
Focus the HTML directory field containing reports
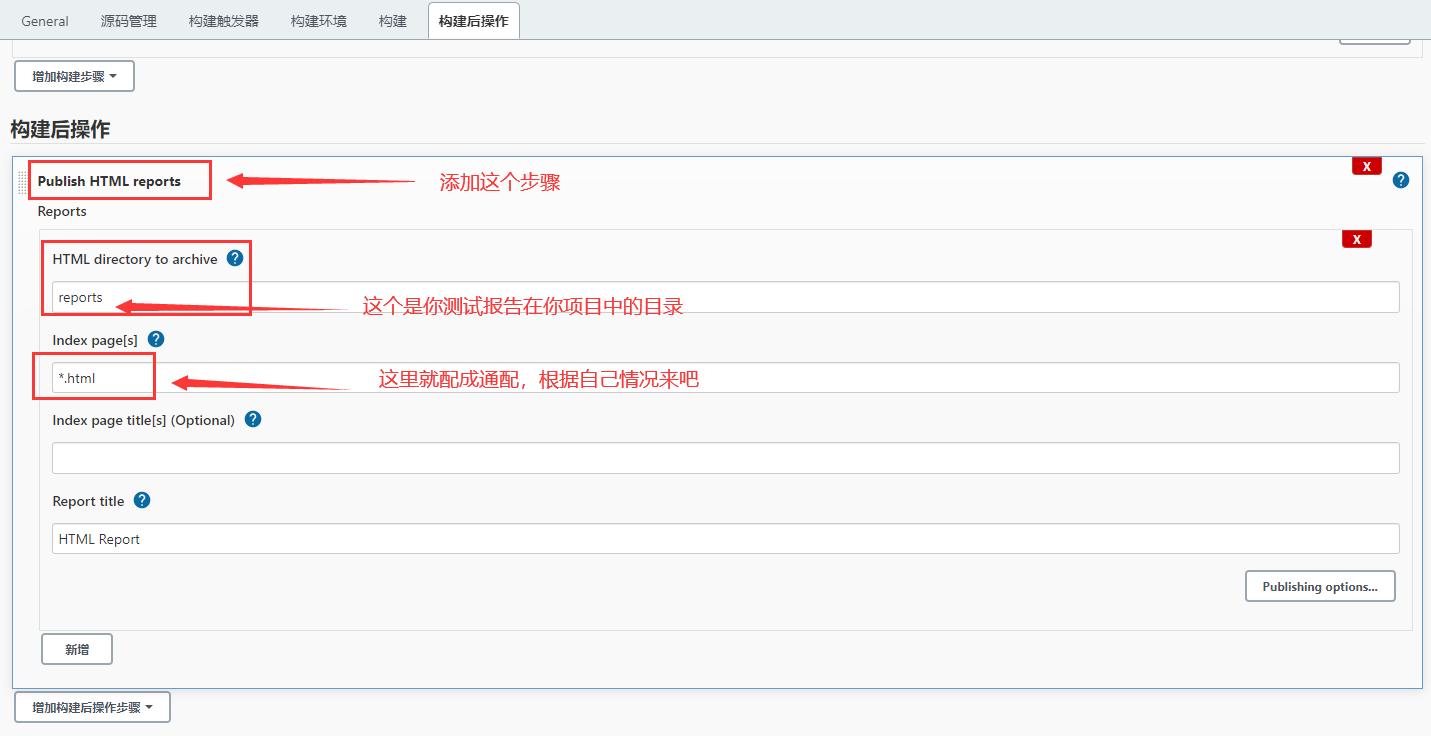pos(725,297)
